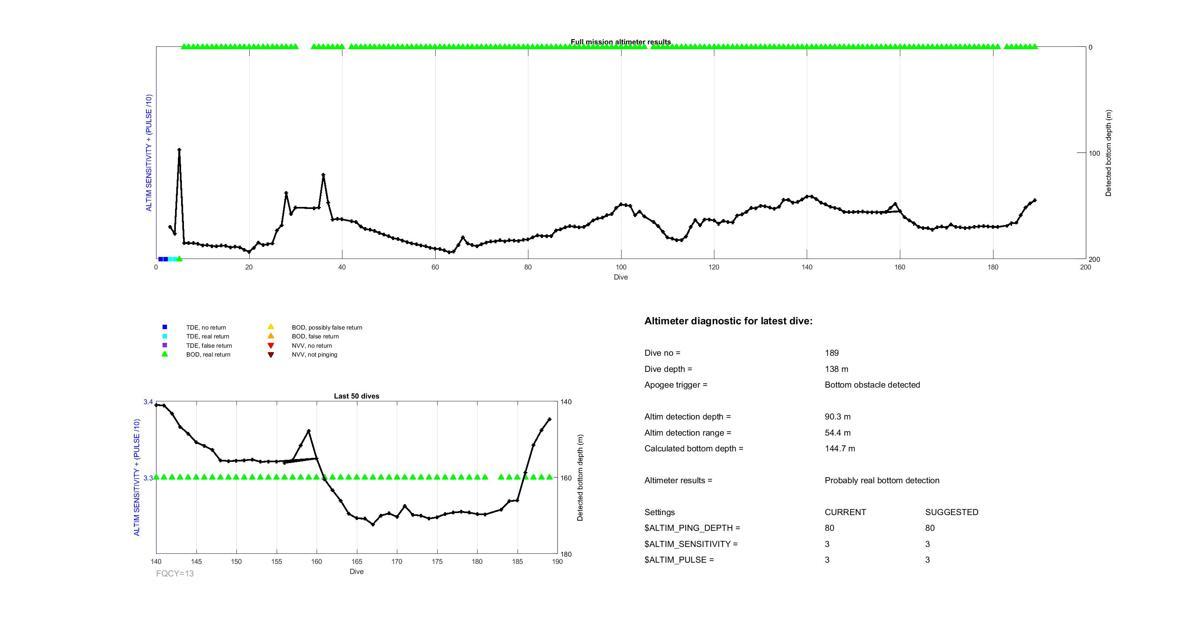
Task: Click the '$ALTIM_PULSE =' setting label
Action: click(x=679, y=560)
